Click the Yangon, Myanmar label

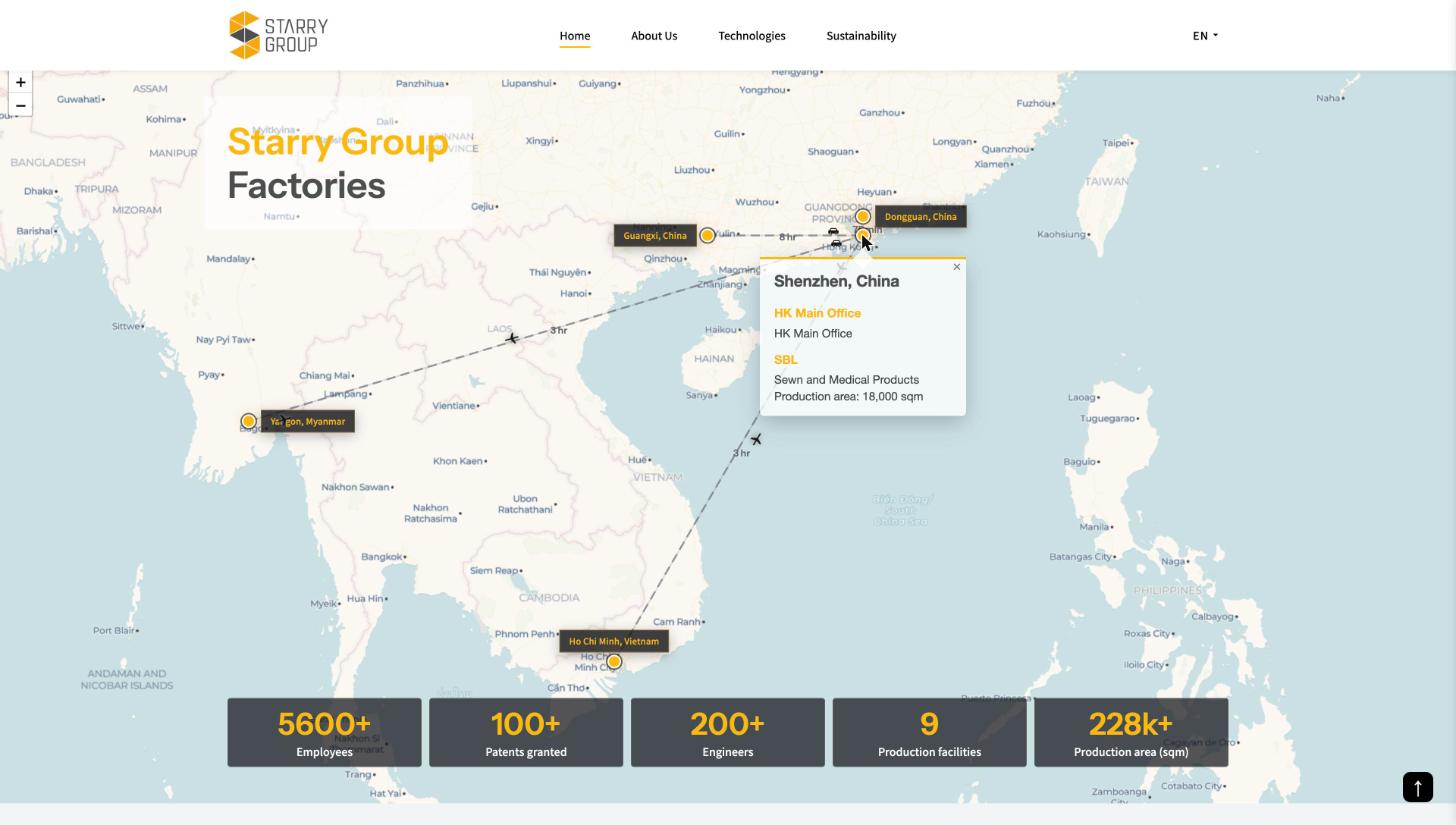coord(308,421)
